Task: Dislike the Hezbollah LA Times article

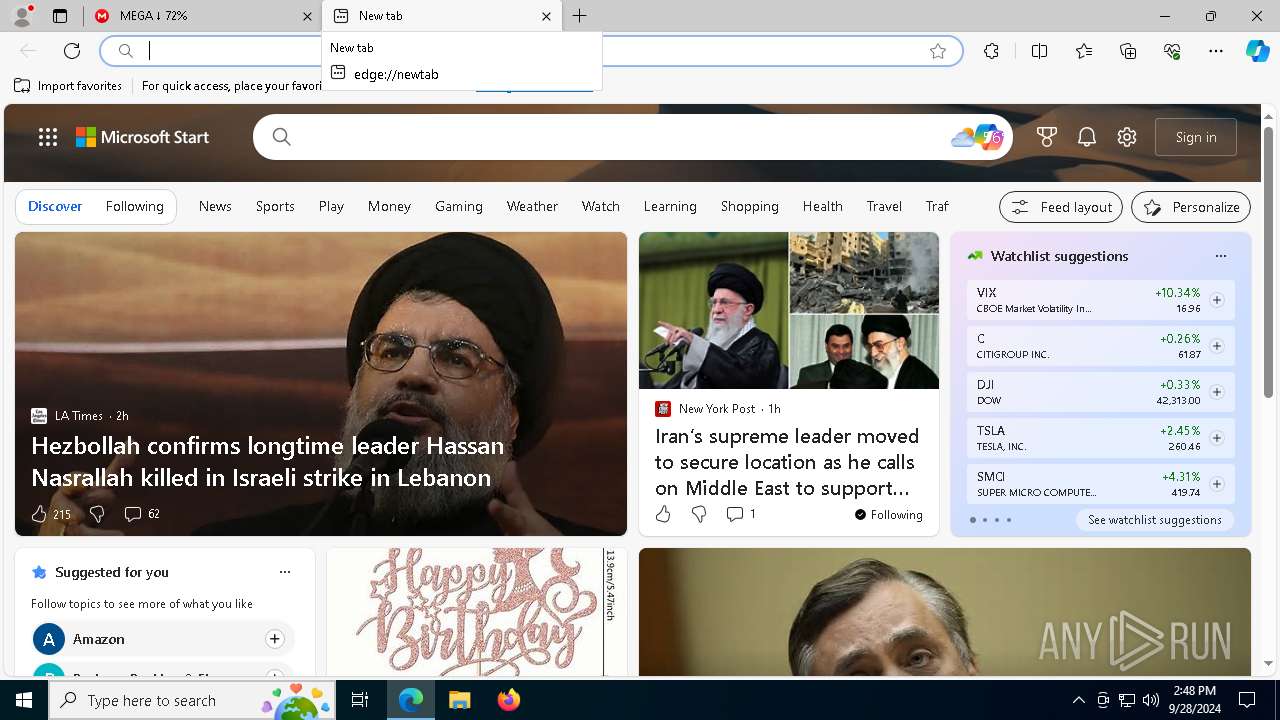Action: (x=97, y=514)
